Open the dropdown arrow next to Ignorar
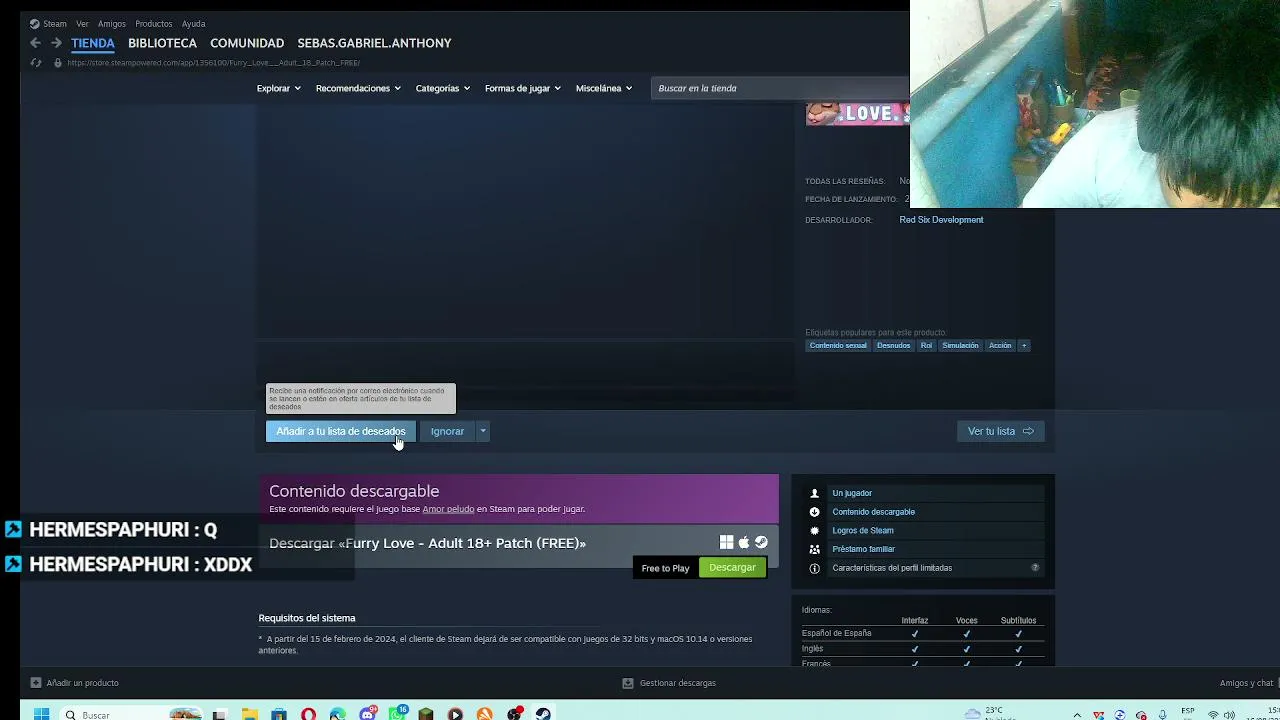Screen dimensions: 1280x720 [482, 431]
